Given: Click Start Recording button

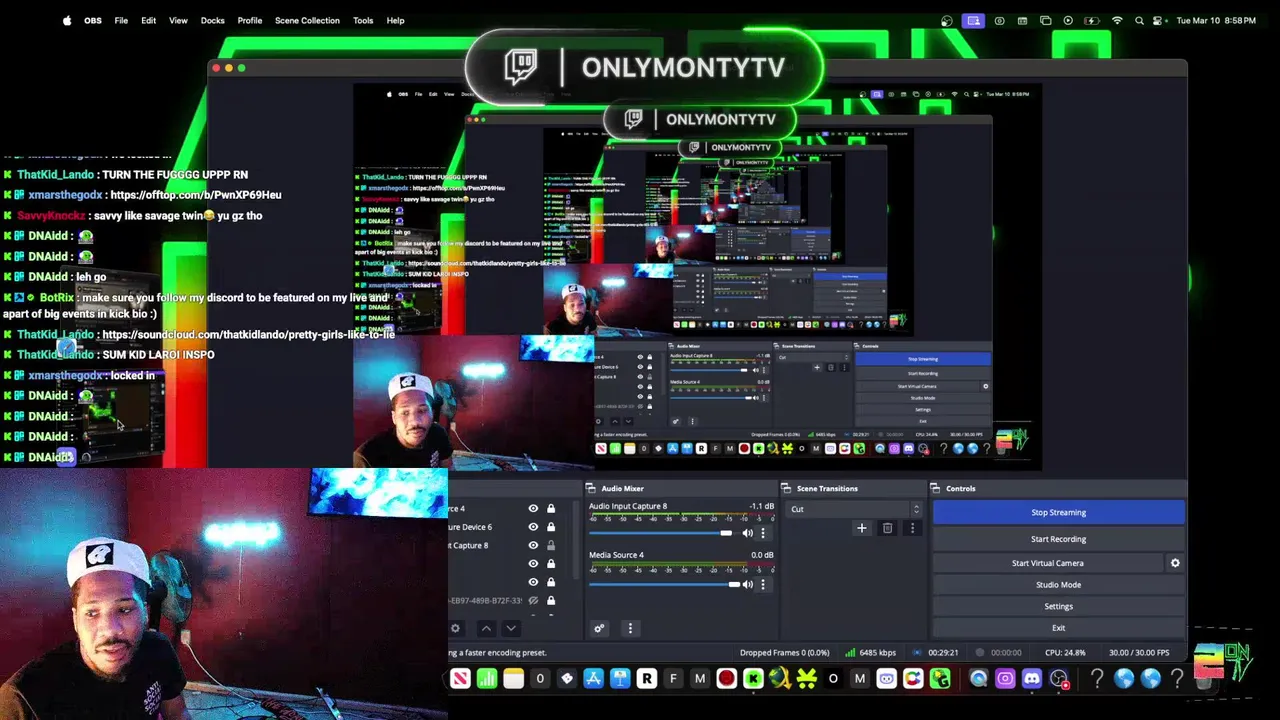Looking at the screenshot, I should 1058,539.
